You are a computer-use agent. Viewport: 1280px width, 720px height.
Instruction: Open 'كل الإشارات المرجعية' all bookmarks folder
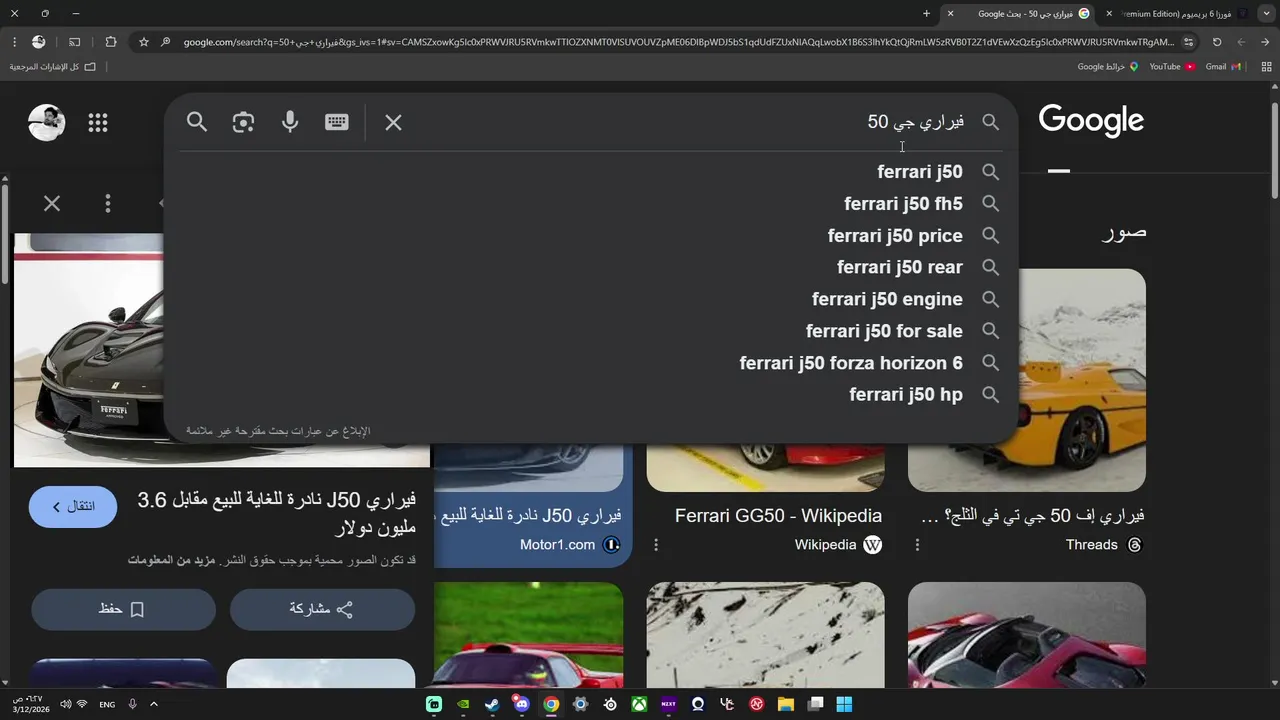[52, 67]
